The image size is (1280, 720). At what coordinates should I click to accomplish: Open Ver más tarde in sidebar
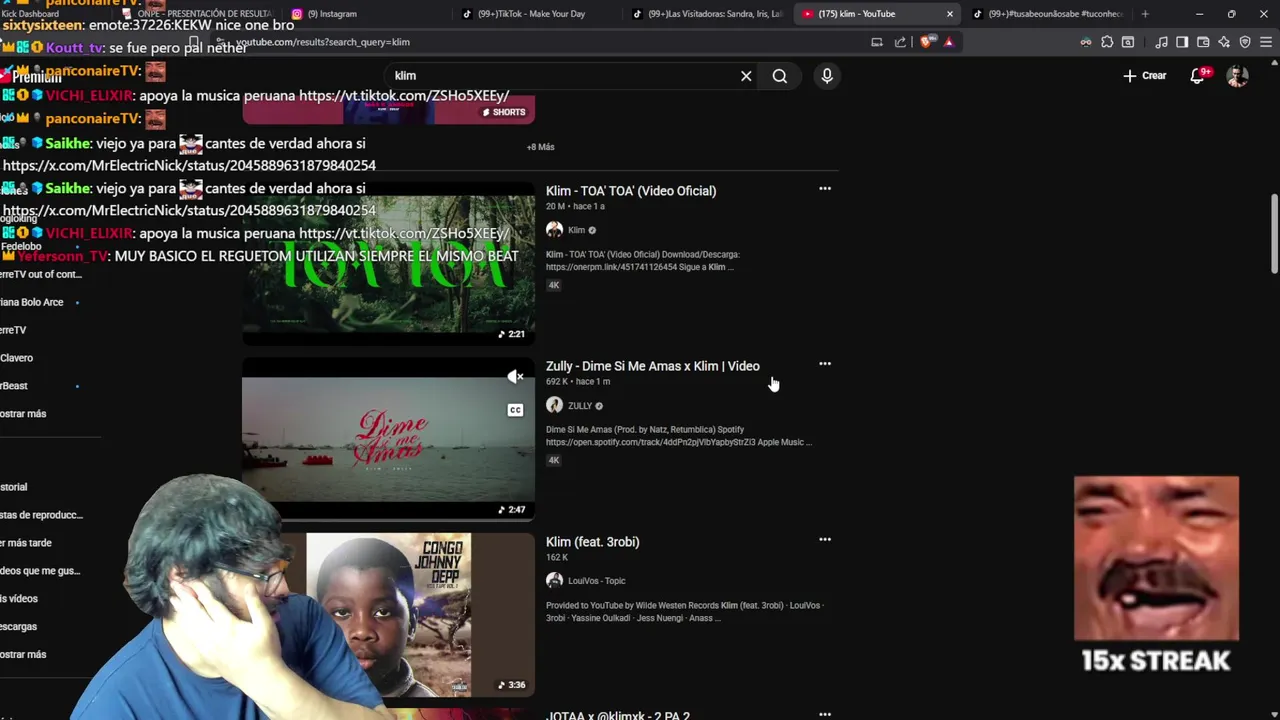coord(26,543)
